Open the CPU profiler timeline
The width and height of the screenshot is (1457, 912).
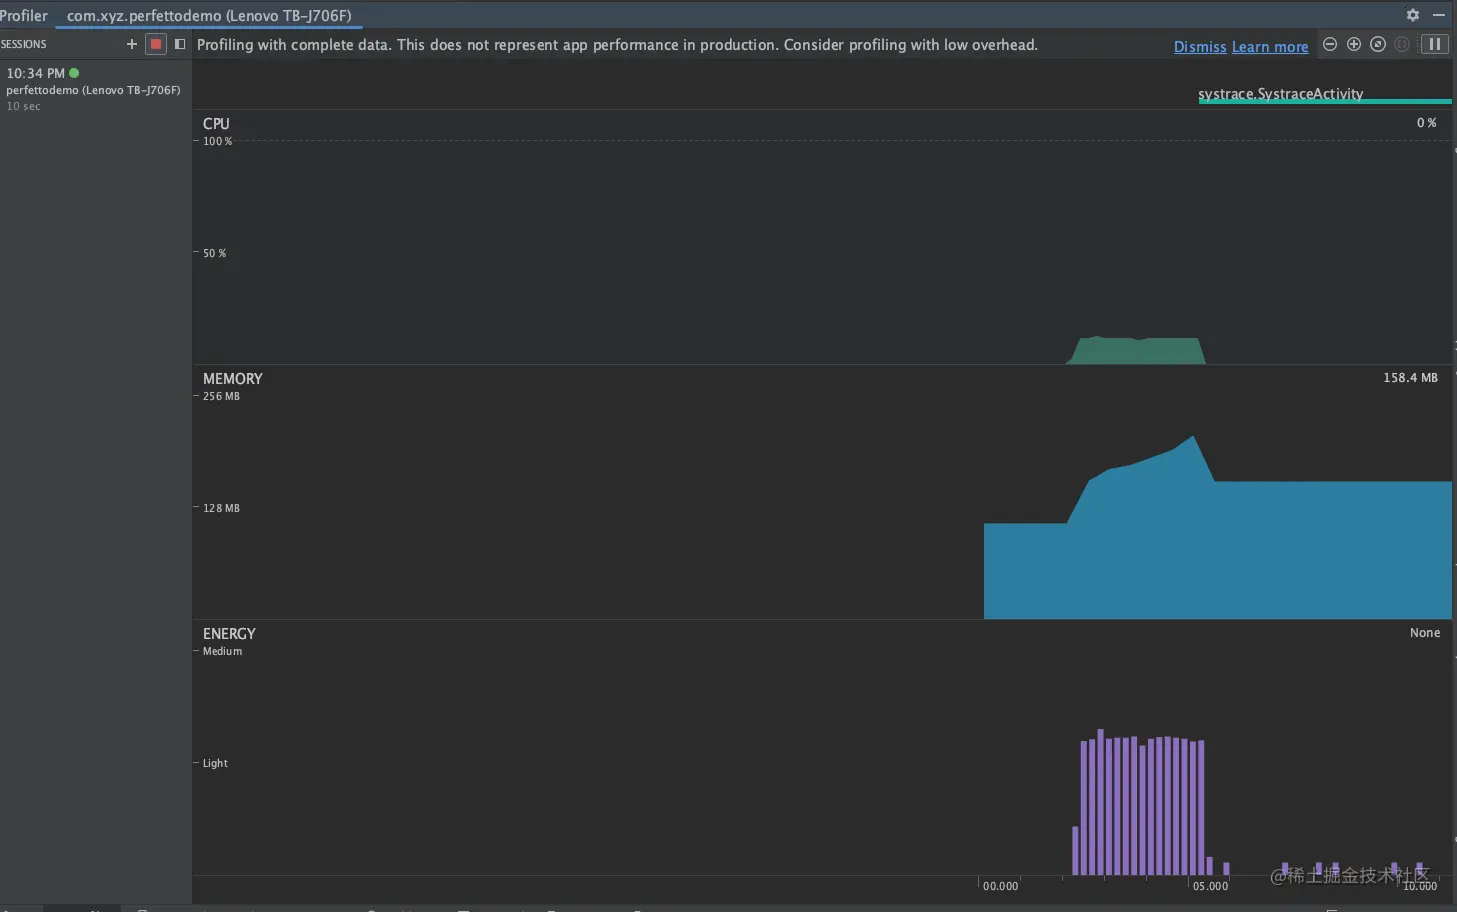click(x=822, y=237)
